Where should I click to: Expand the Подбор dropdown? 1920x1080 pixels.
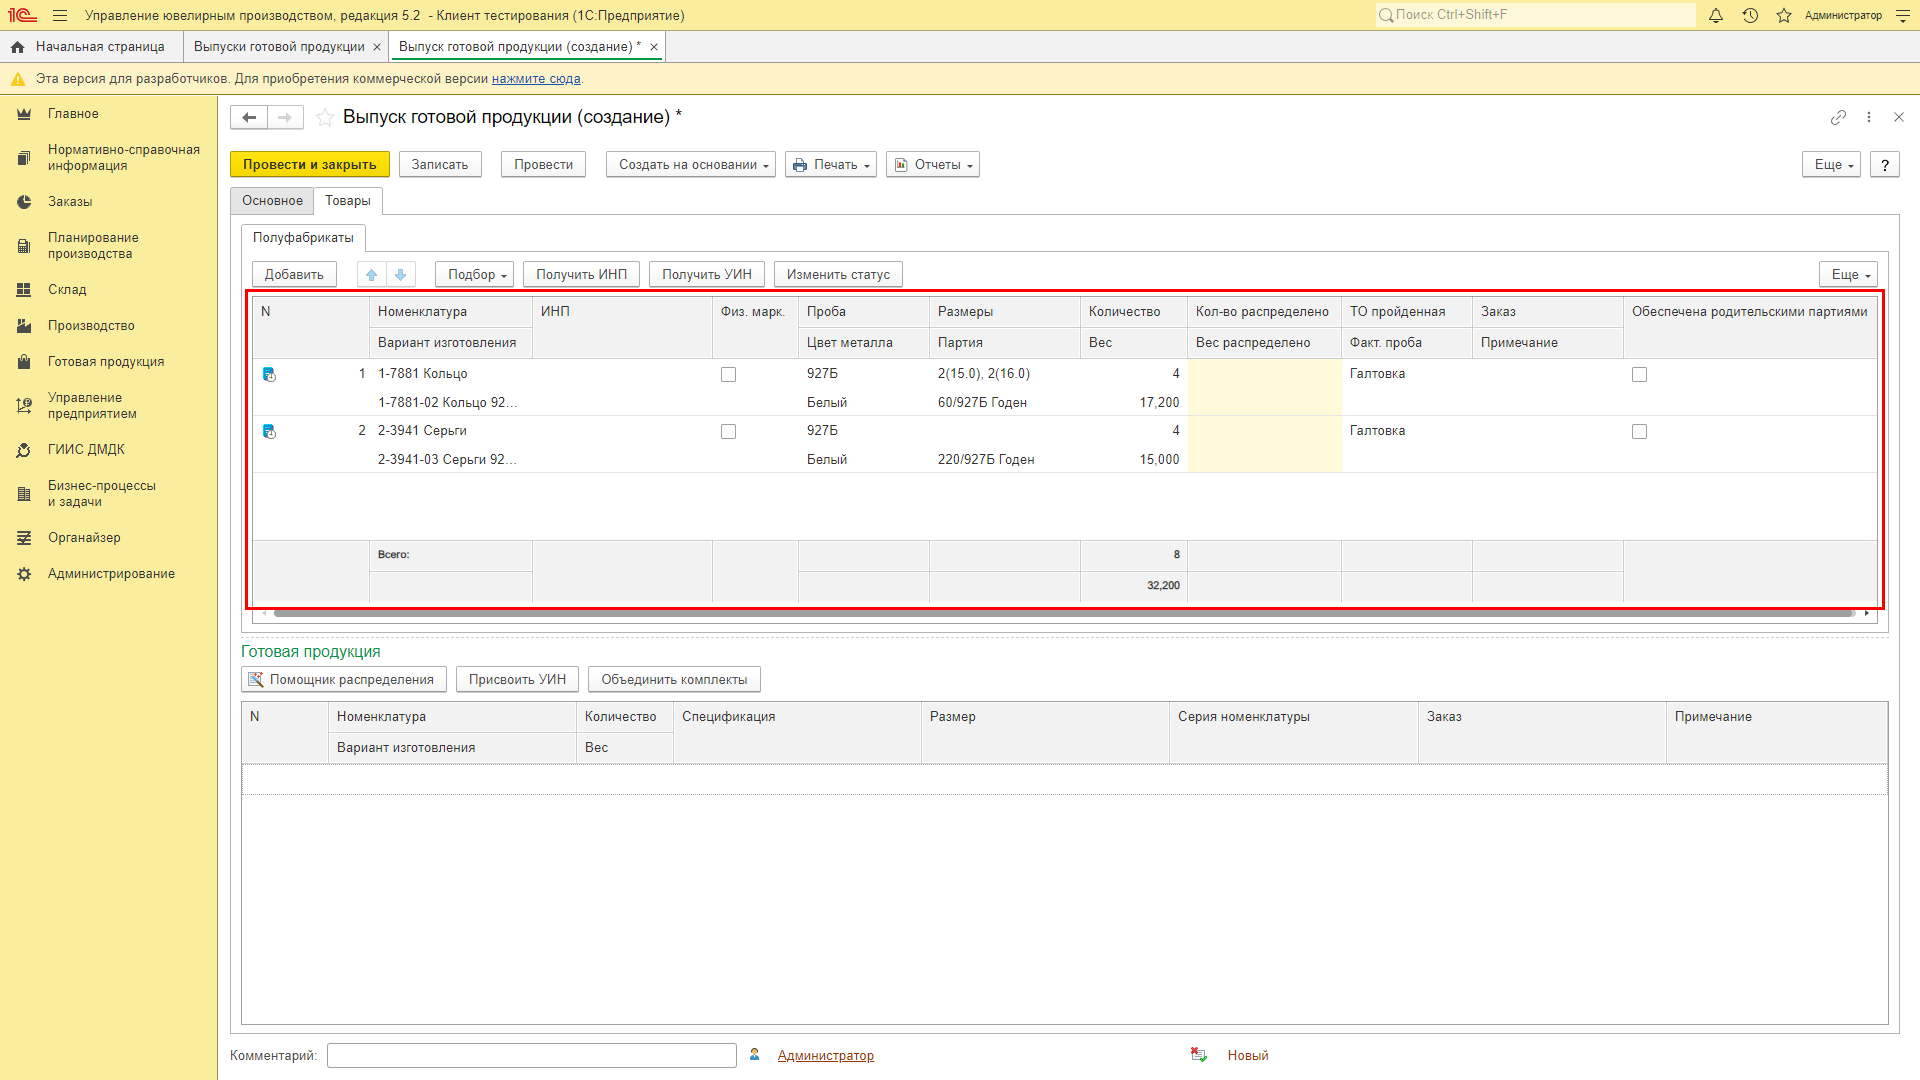pyautogui.click(x=474, y=274)
